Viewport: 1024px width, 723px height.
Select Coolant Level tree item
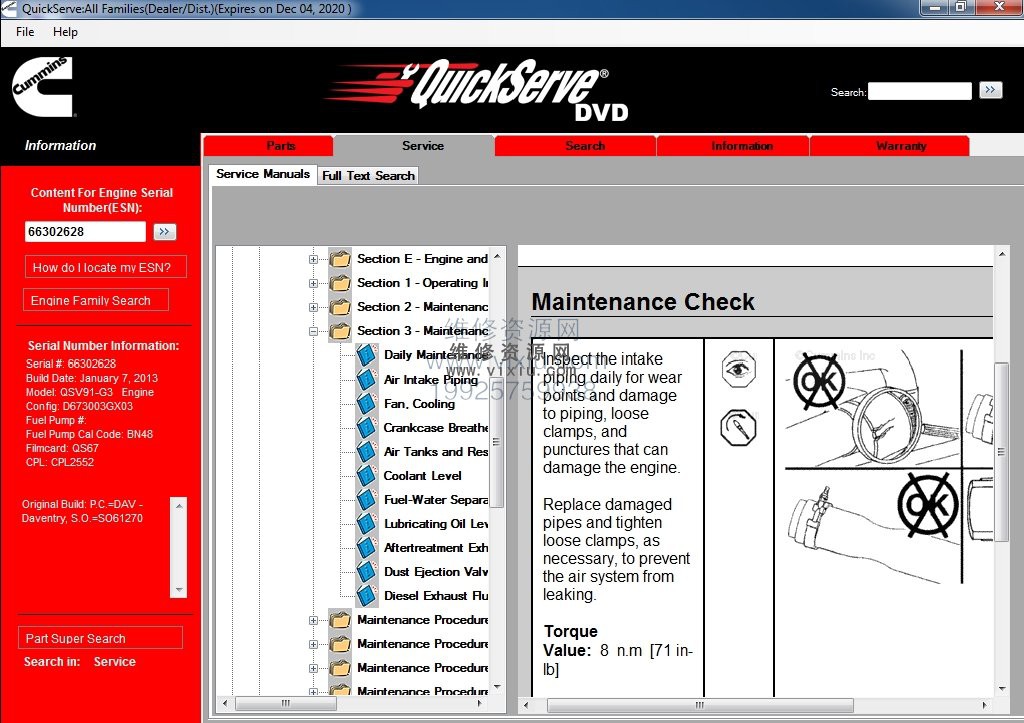tap(422, 475)
